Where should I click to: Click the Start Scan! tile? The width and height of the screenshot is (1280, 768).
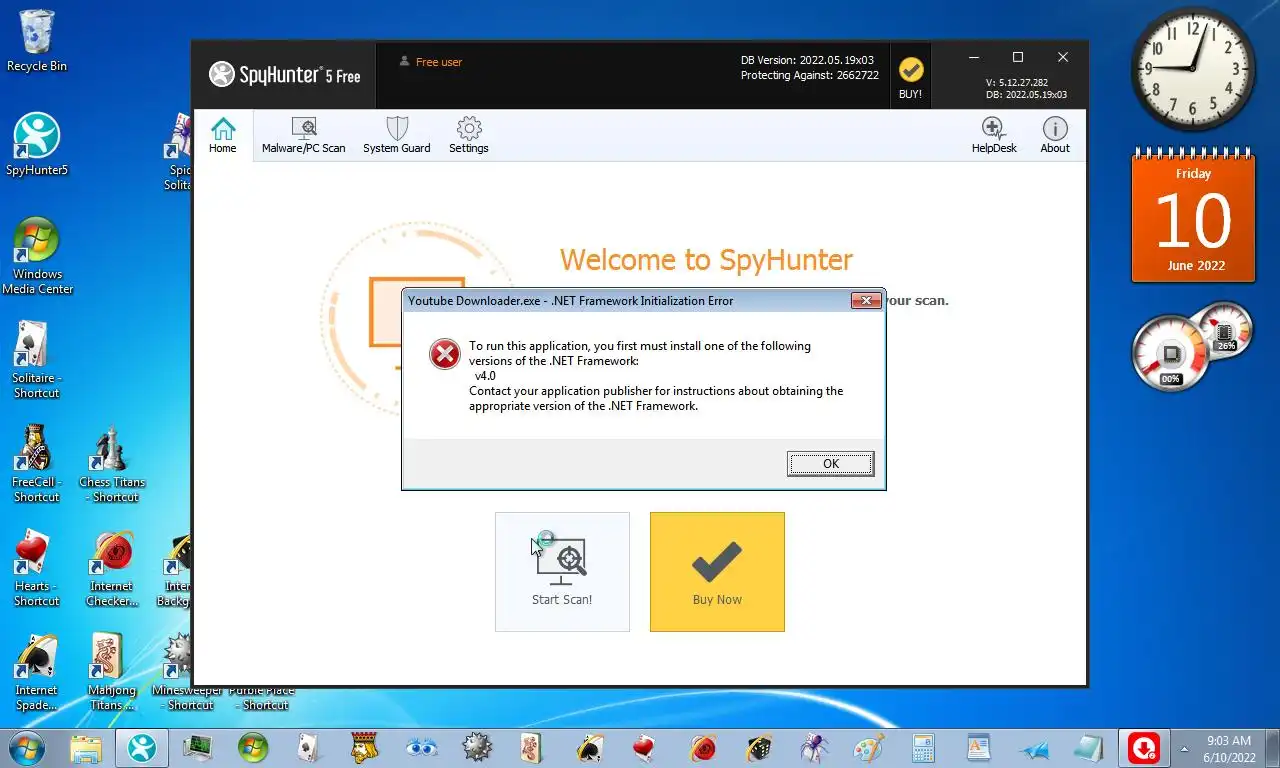click(562, 572)
